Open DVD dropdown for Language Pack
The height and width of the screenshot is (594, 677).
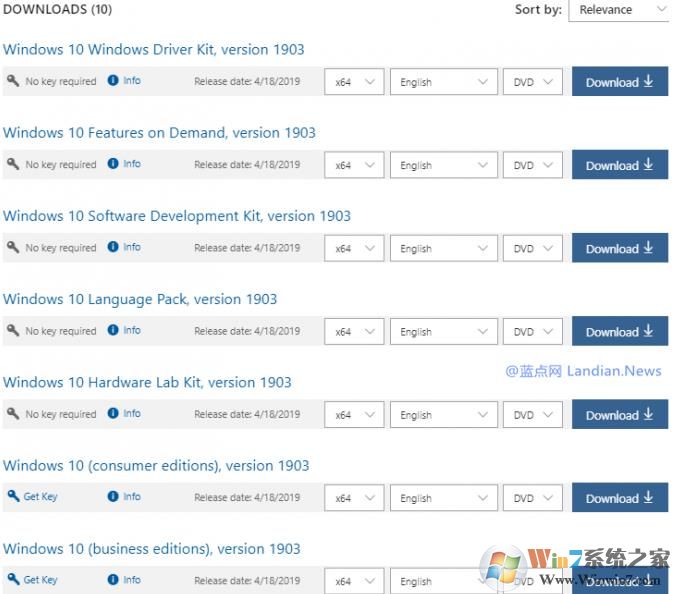pos(533,332)
